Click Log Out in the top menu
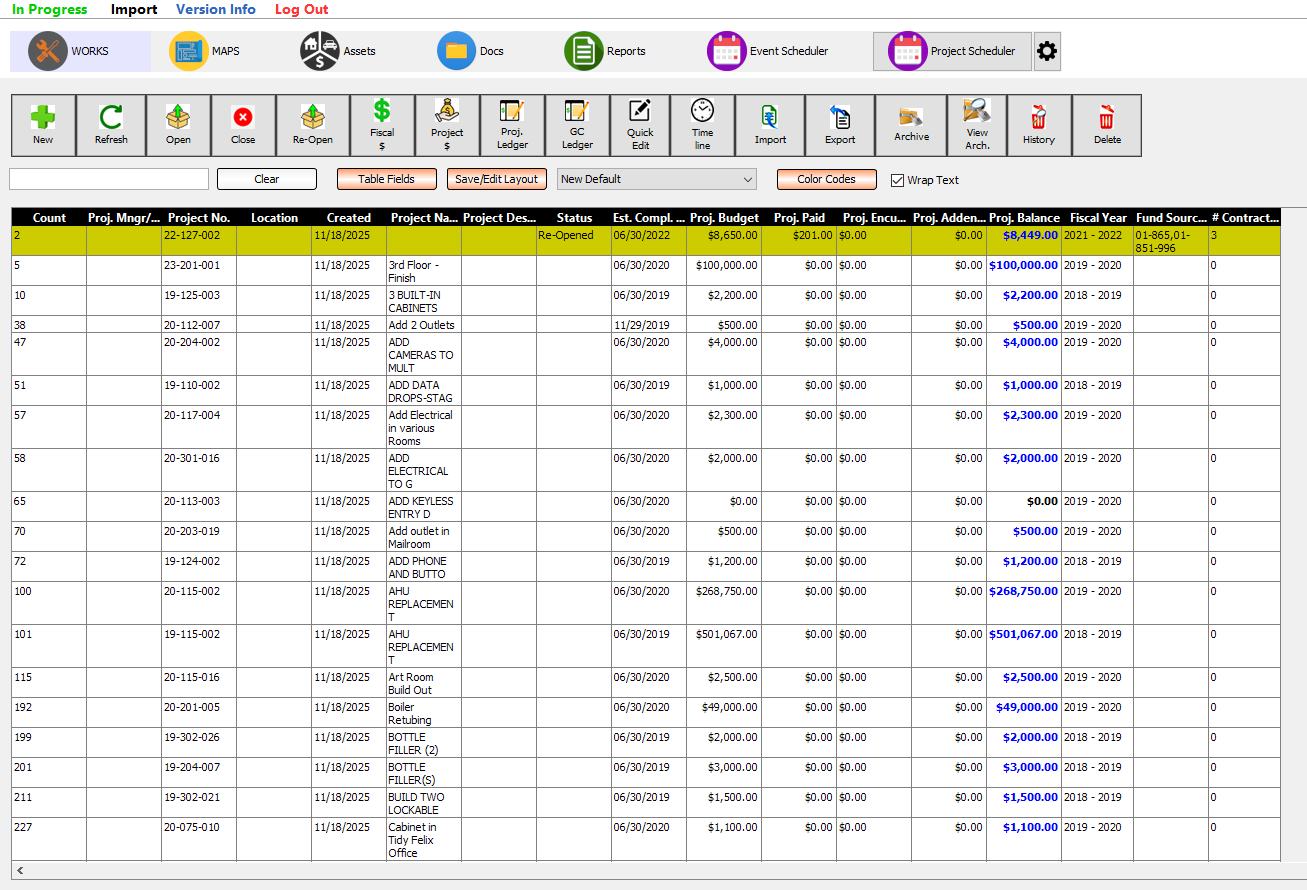 [301, 10]
